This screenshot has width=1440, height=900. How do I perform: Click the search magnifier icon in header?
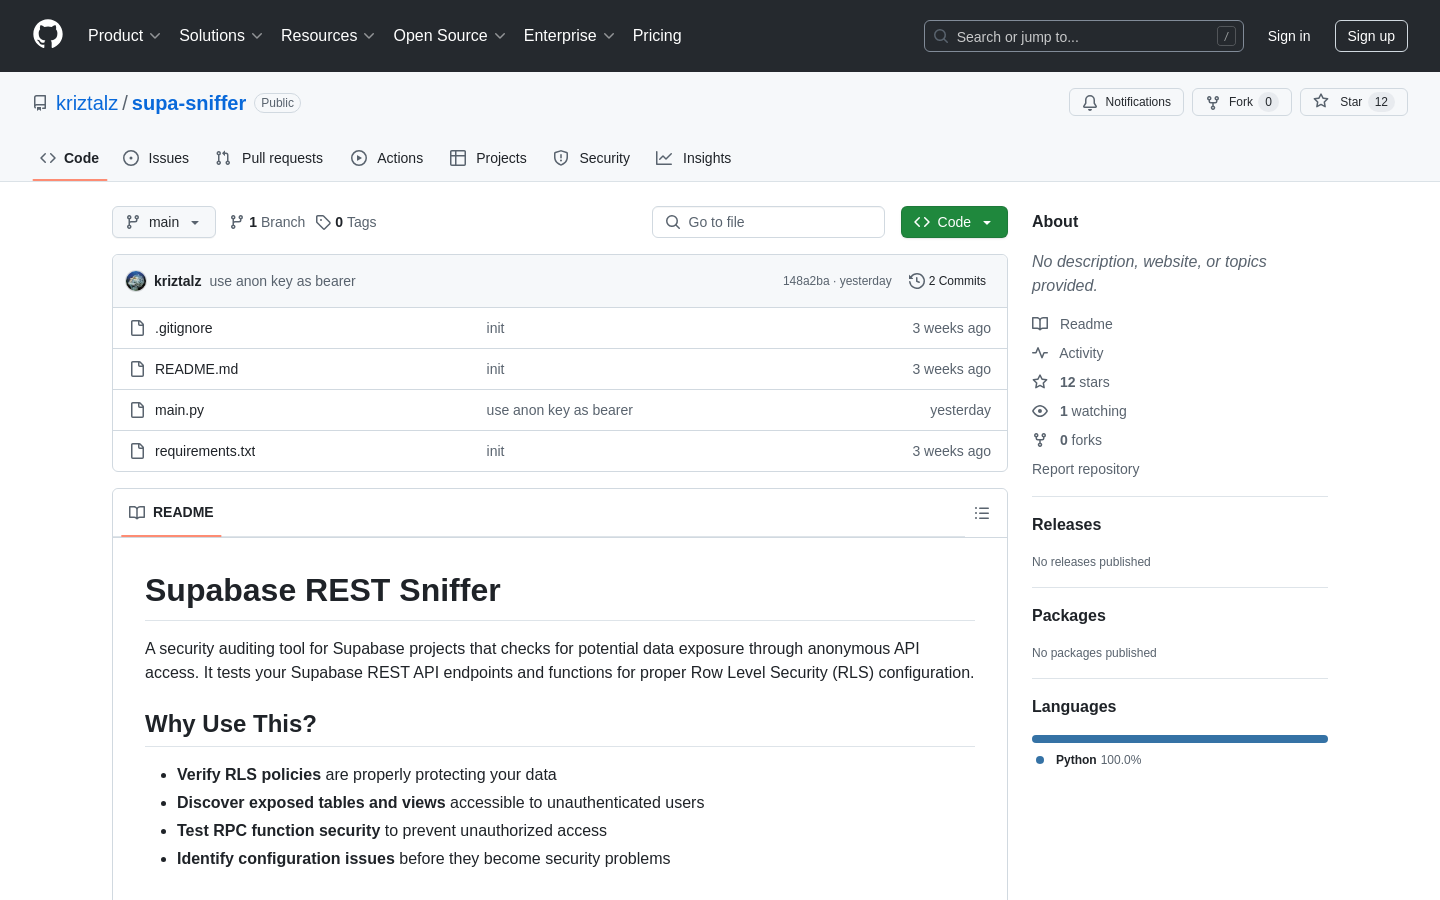pos(941,36)
